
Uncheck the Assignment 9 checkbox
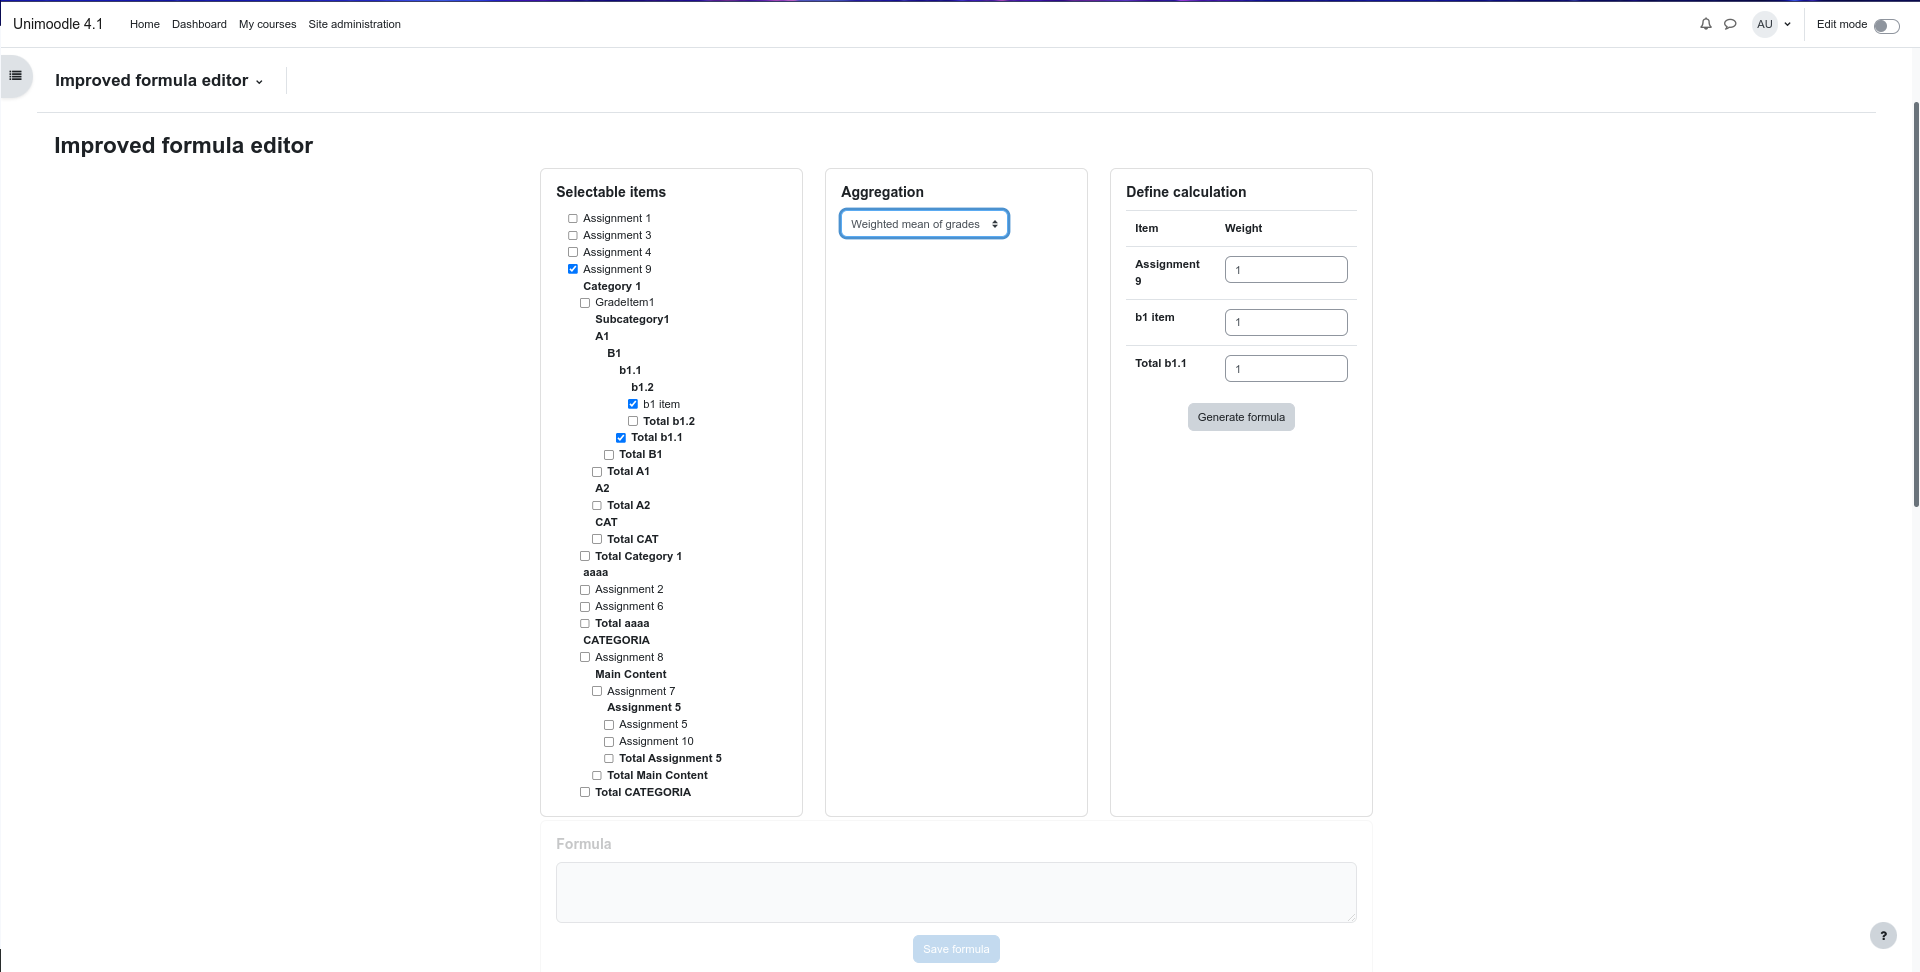tap(573, 269)
